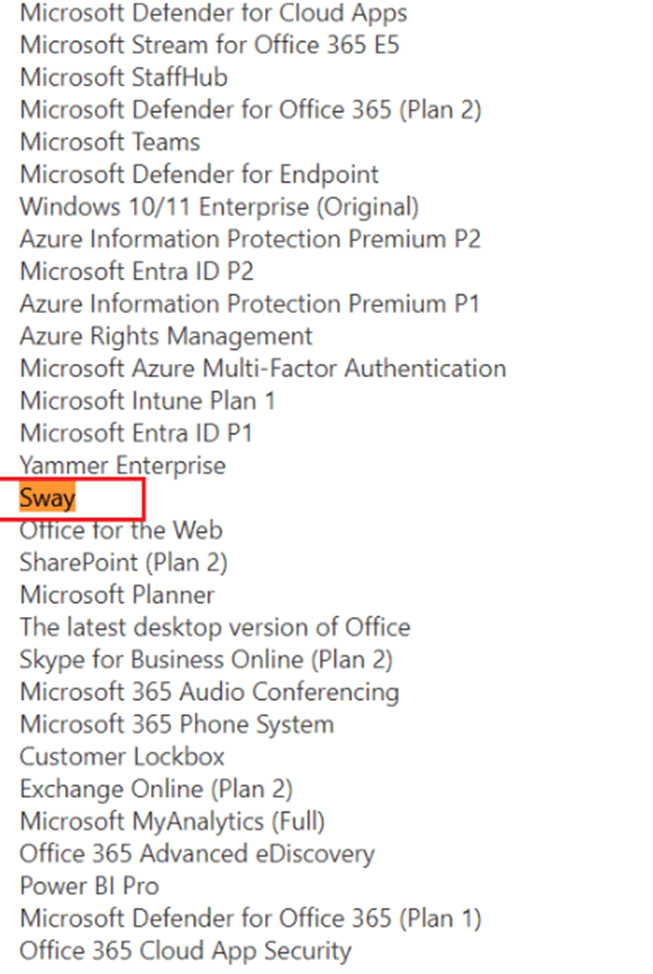Click Customer Lockbox
This screenshot has width=653, height=974.
122,757
